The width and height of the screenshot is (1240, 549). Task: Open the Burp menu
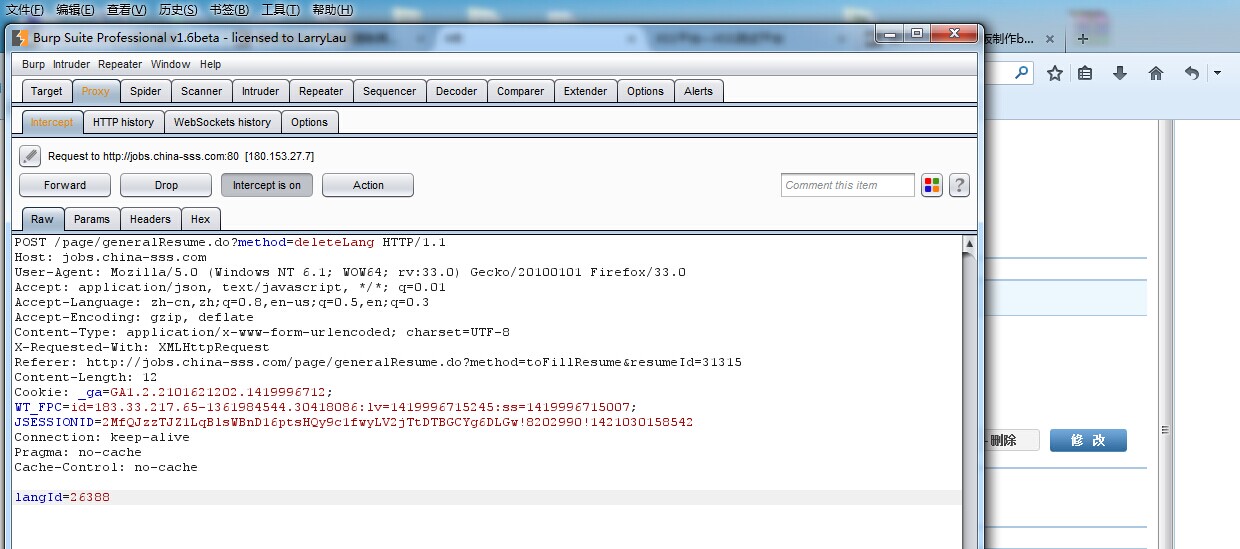[33, 64]
